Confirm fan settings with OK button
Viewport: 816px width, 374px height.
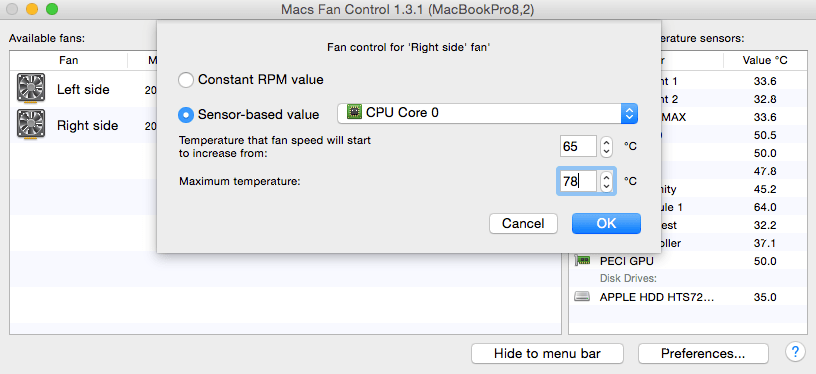pyautogui.click(x=606, y=224)
